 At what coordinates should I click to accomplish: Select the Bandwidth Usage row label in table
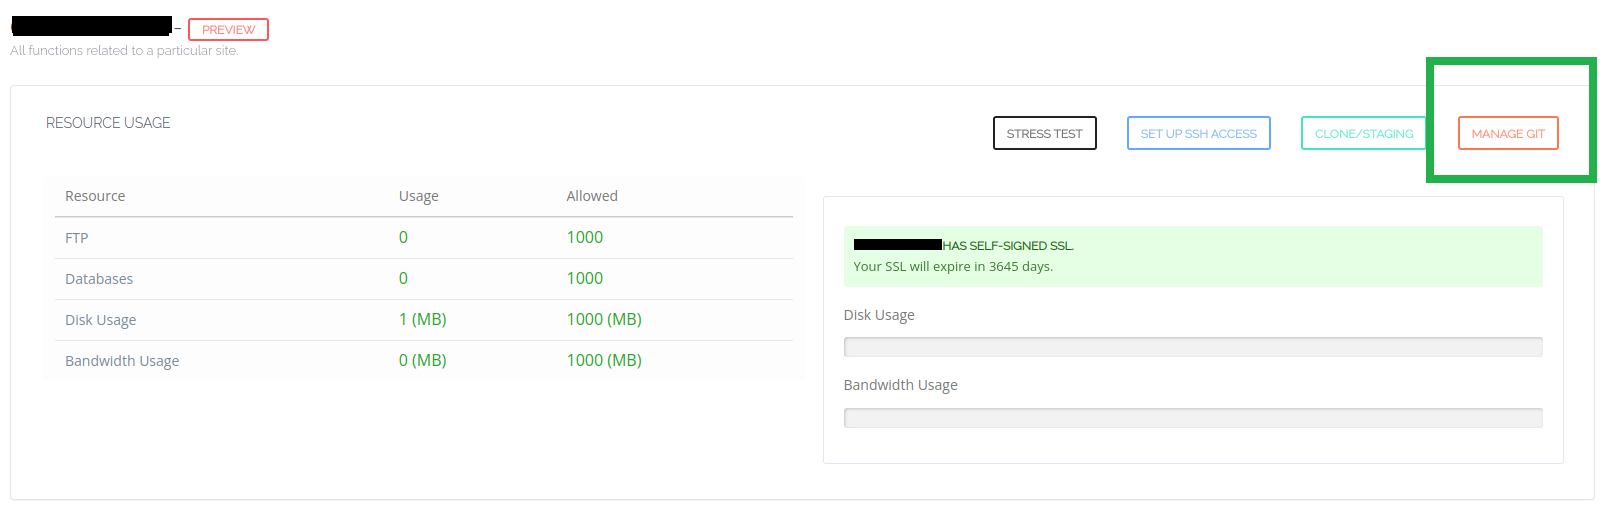(122, 361)
